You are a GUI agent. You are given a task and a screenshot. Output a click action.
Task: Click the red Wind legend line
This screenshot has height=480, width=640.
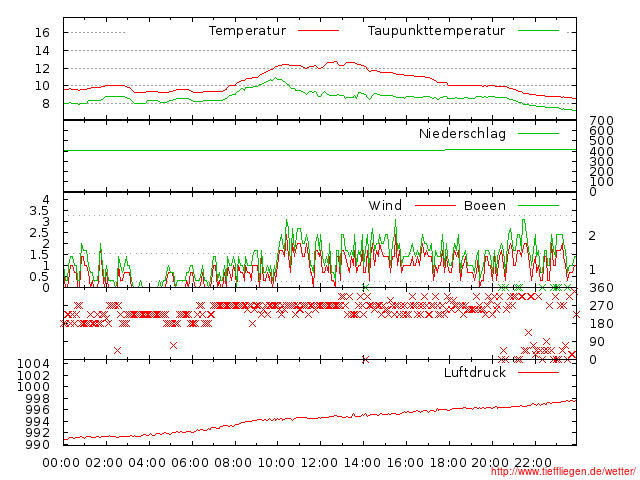(435, 205)
